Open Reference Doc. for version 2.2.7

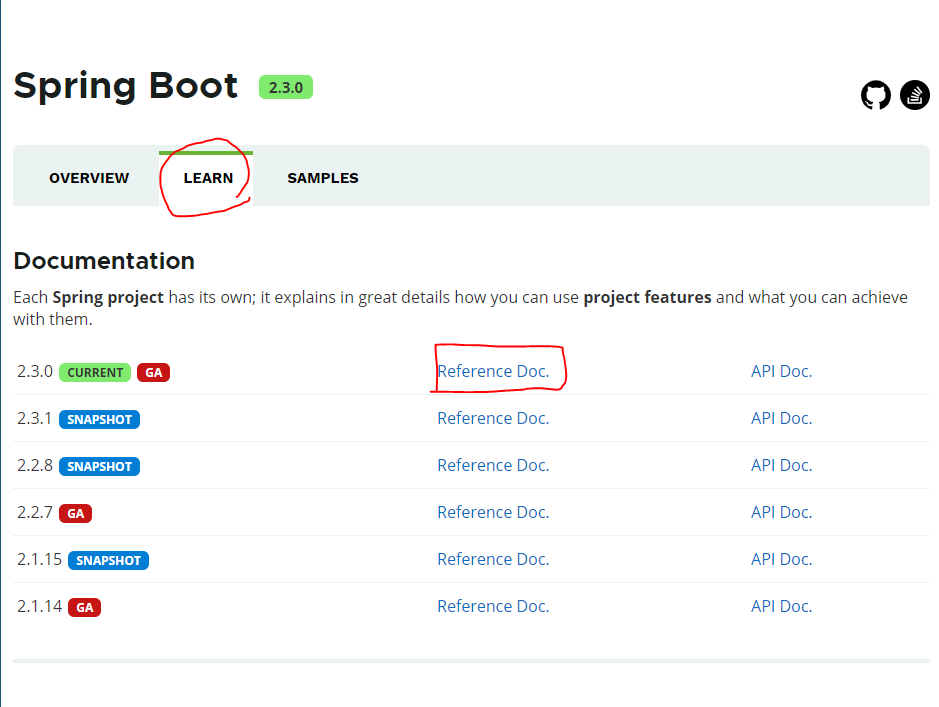(493, 512)
